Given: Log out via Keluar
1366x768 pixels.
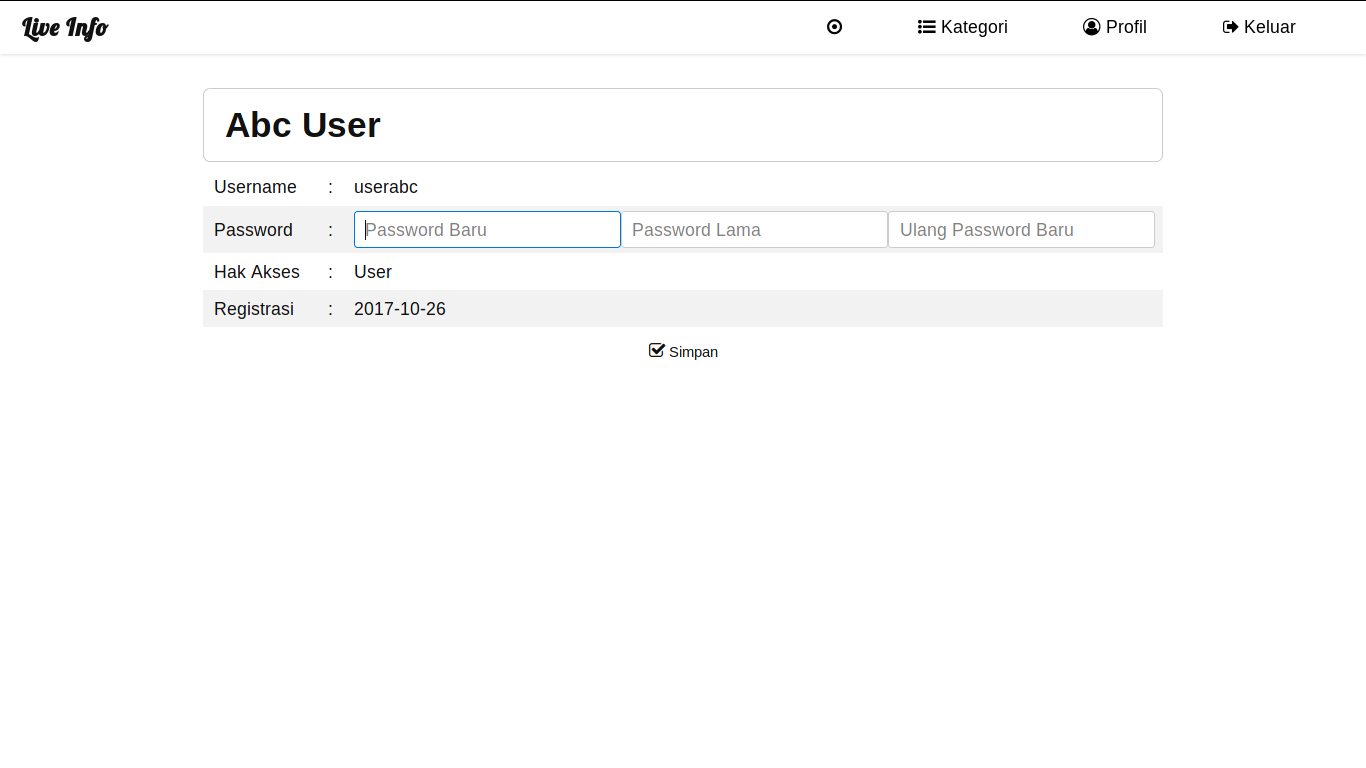Looking at the screenshot, I should 1259,27.
